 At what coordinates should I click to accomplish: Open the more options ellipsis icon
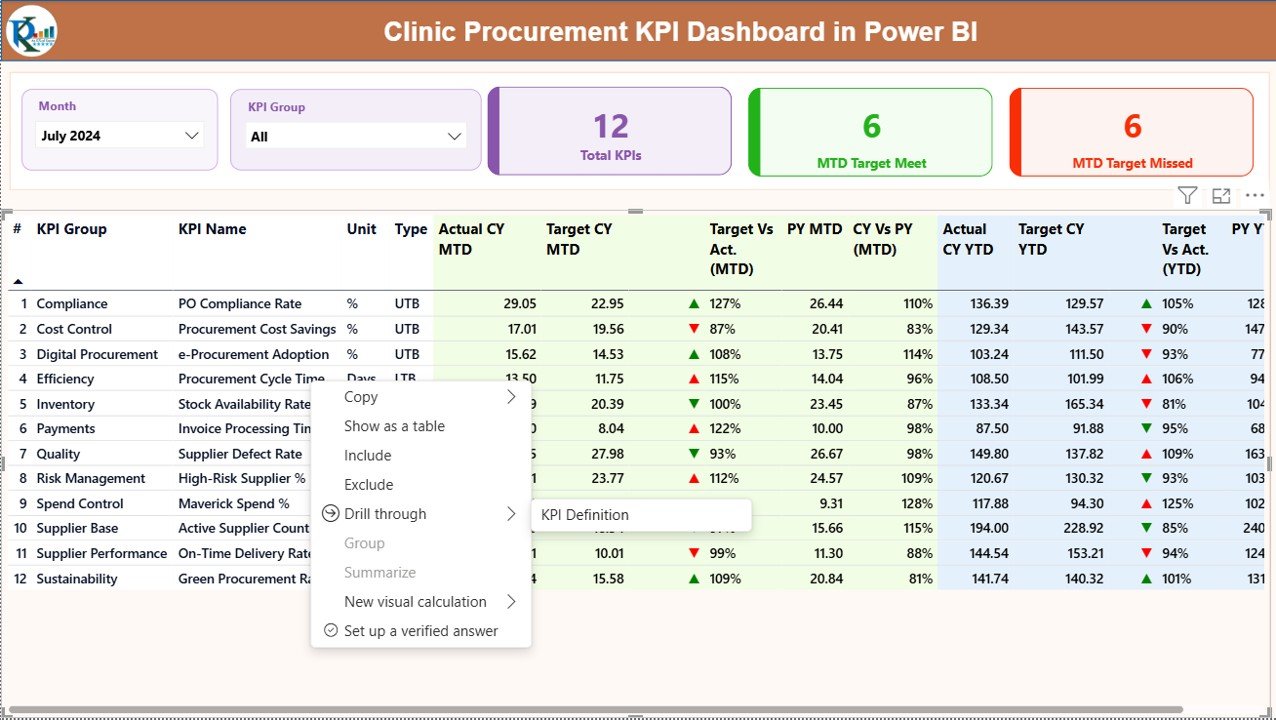(1254, 196)
